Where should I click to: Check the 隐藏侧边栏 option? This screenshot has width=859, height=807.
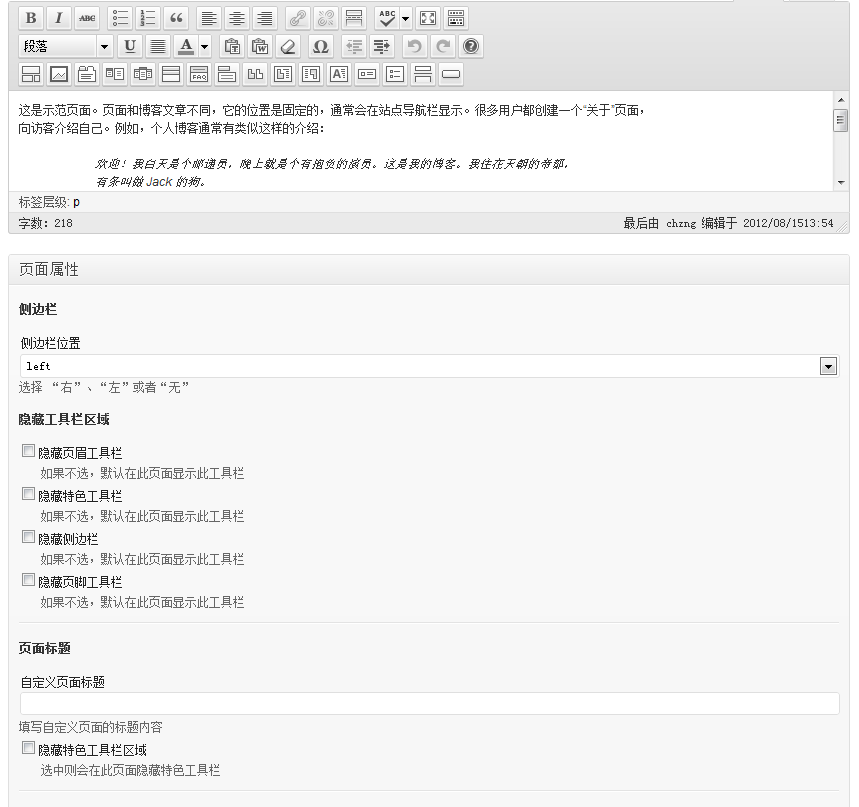coord(28,536)
